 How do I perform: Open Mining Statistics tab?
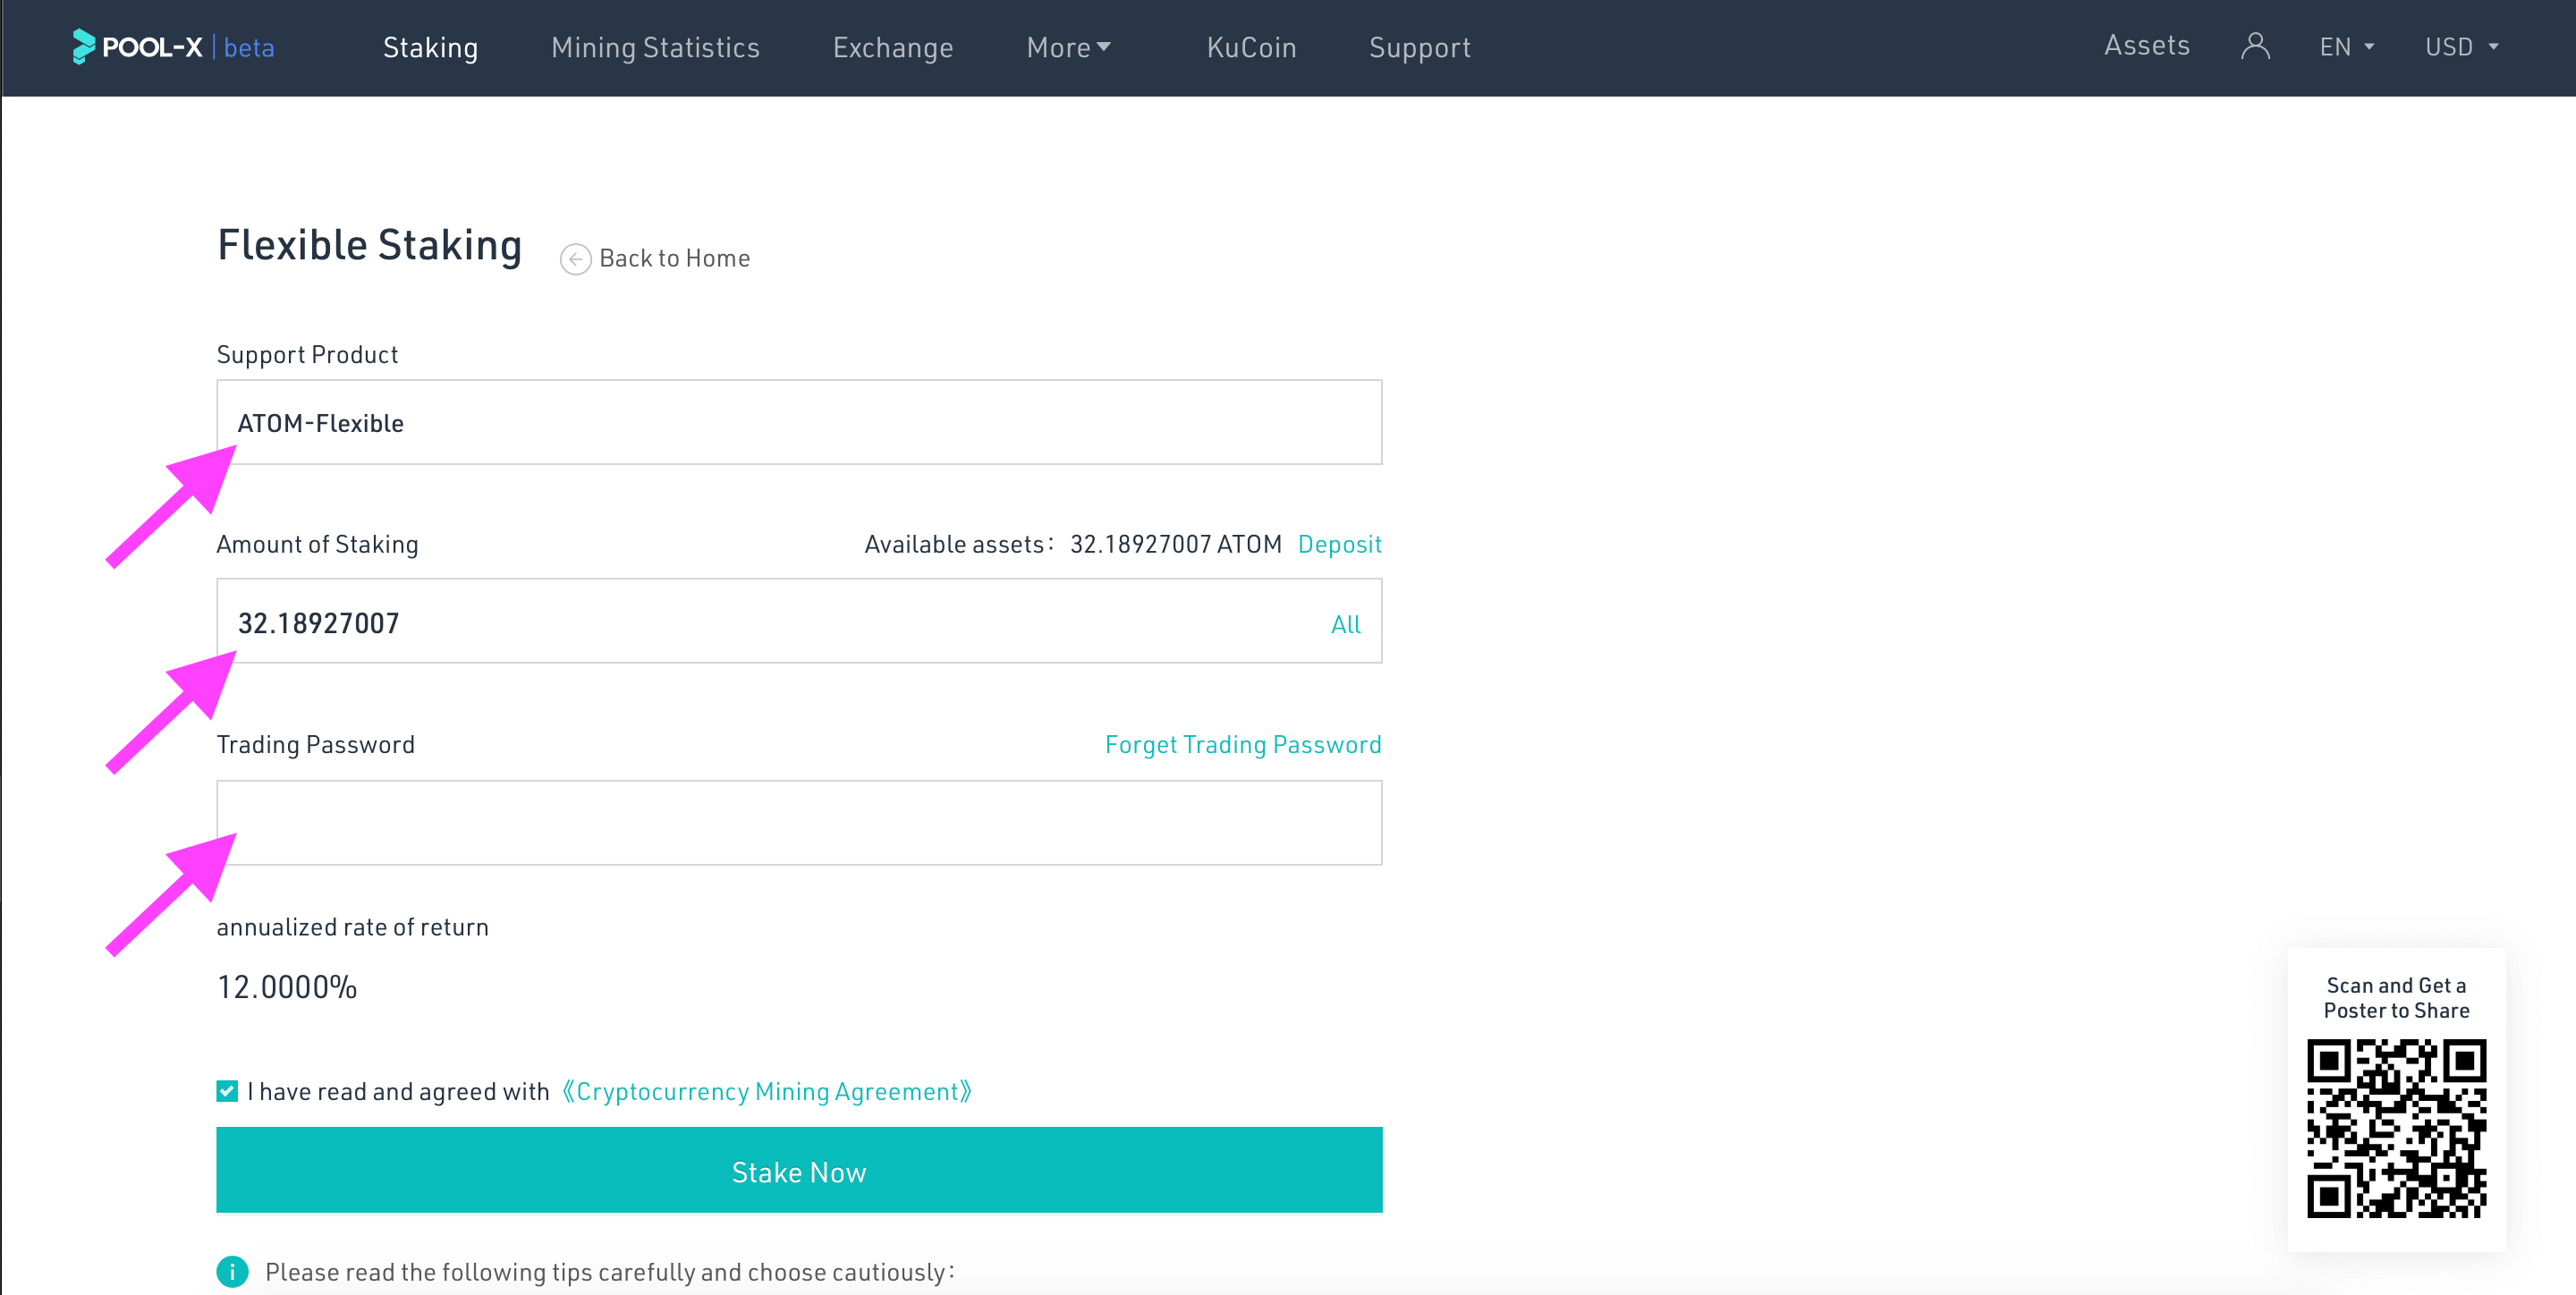tap(656, 47)
